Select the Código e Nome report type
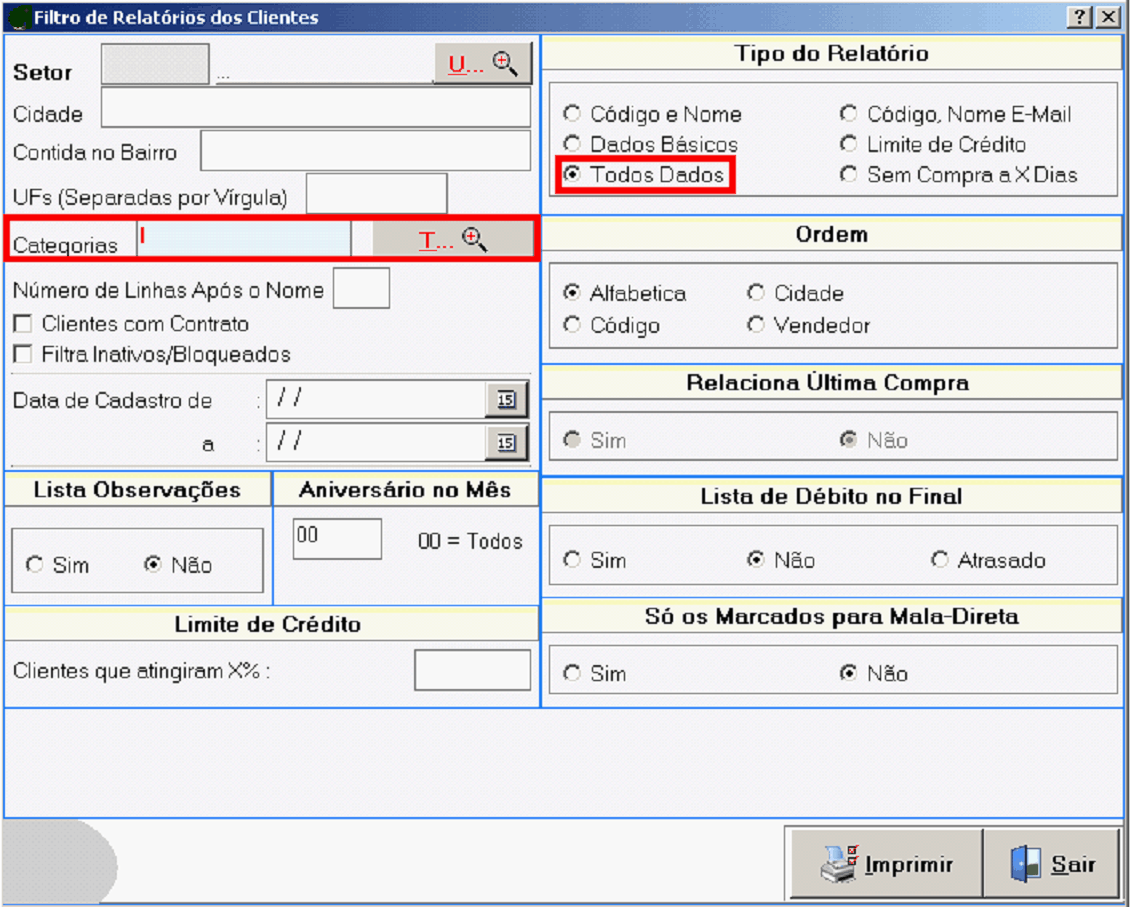 [x=572, y=114]
